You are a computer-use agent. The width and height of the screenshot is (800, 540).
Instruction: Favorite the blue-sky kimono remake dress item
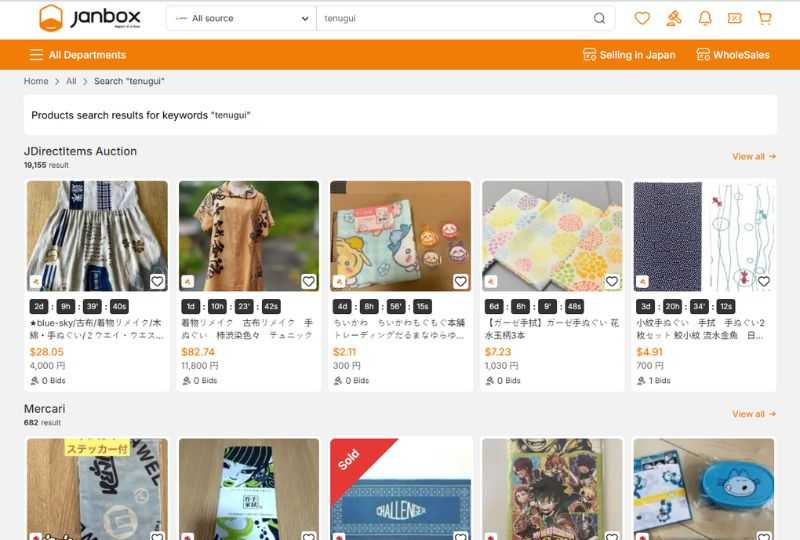157,281
